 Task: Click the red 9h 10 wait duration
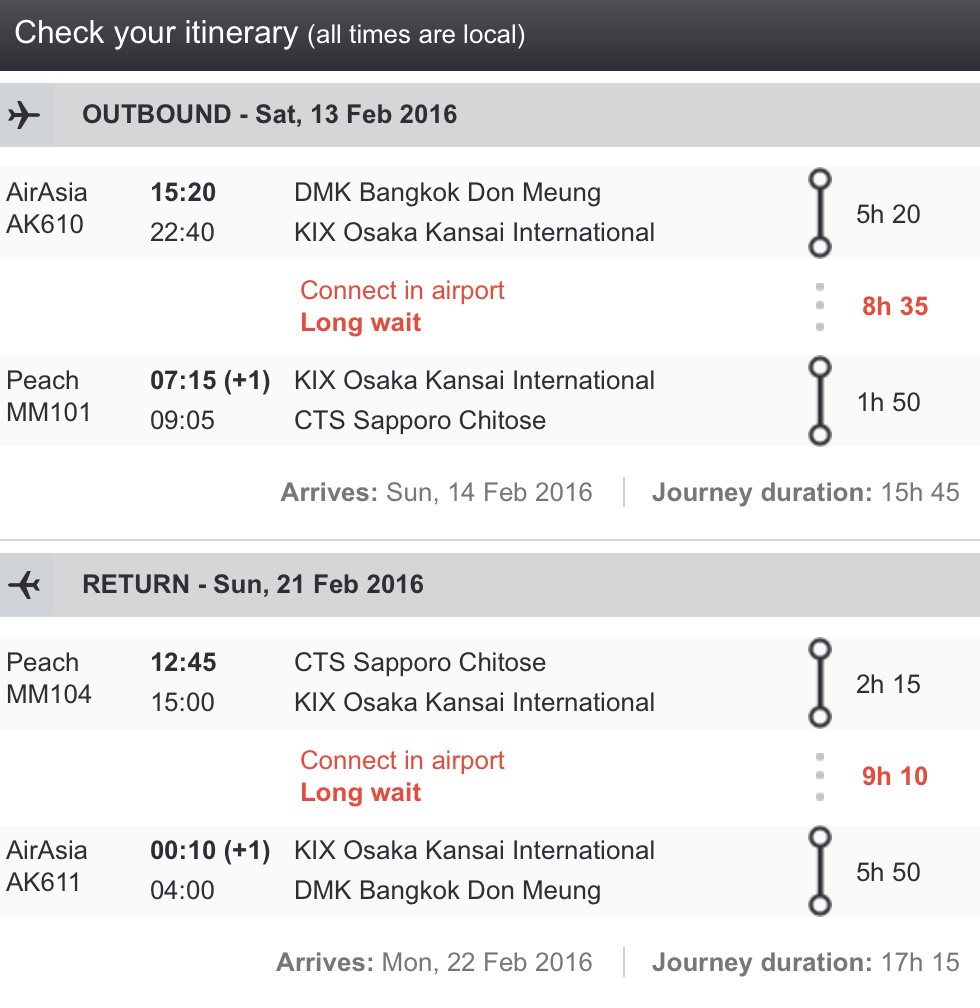894,777
